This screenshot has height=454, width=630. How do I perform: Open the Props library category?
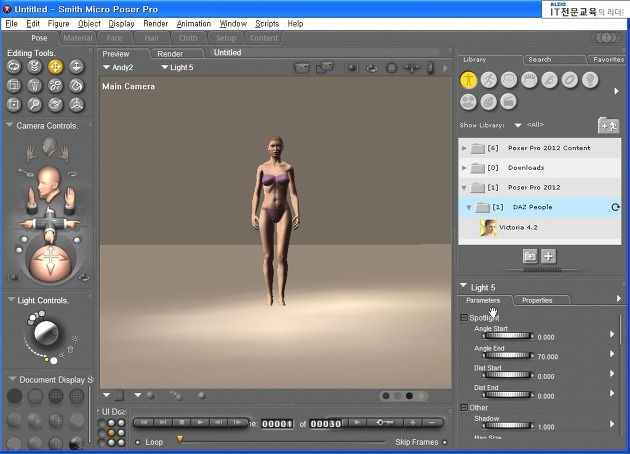(570, 80)
